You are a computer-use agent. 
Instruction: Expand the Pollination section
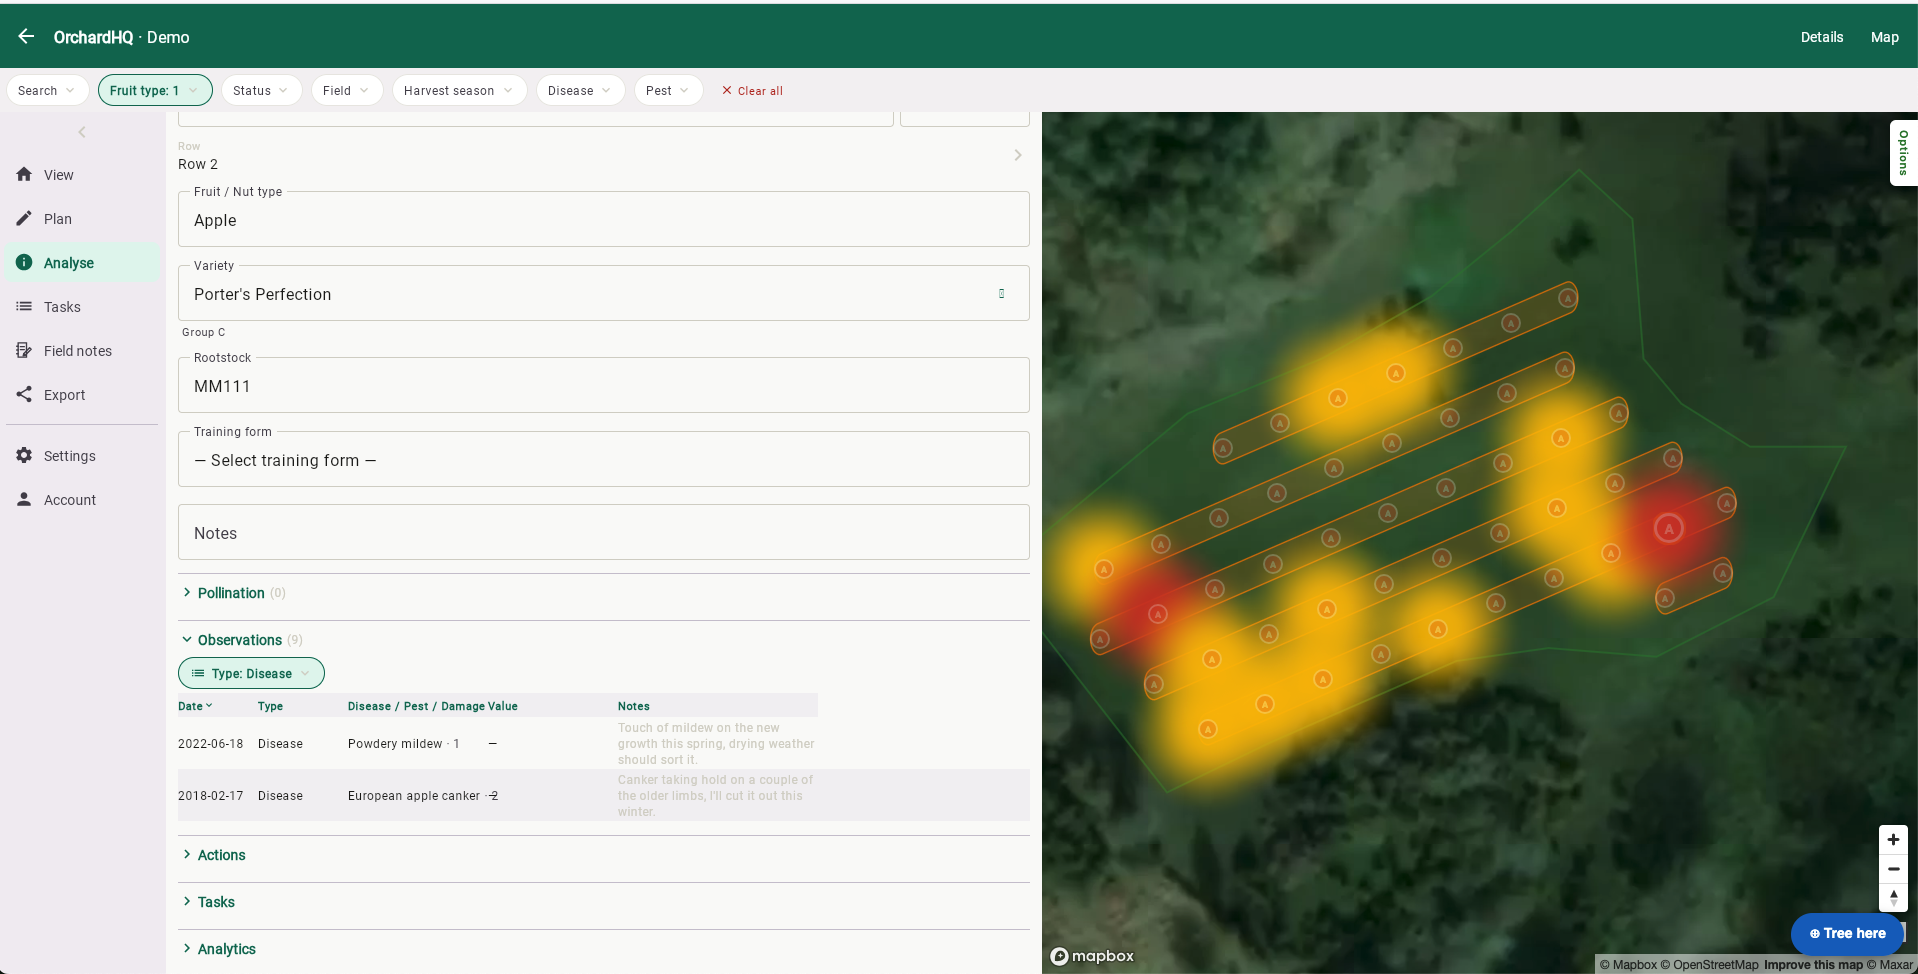pyautogui.click(x=231, y=593)
